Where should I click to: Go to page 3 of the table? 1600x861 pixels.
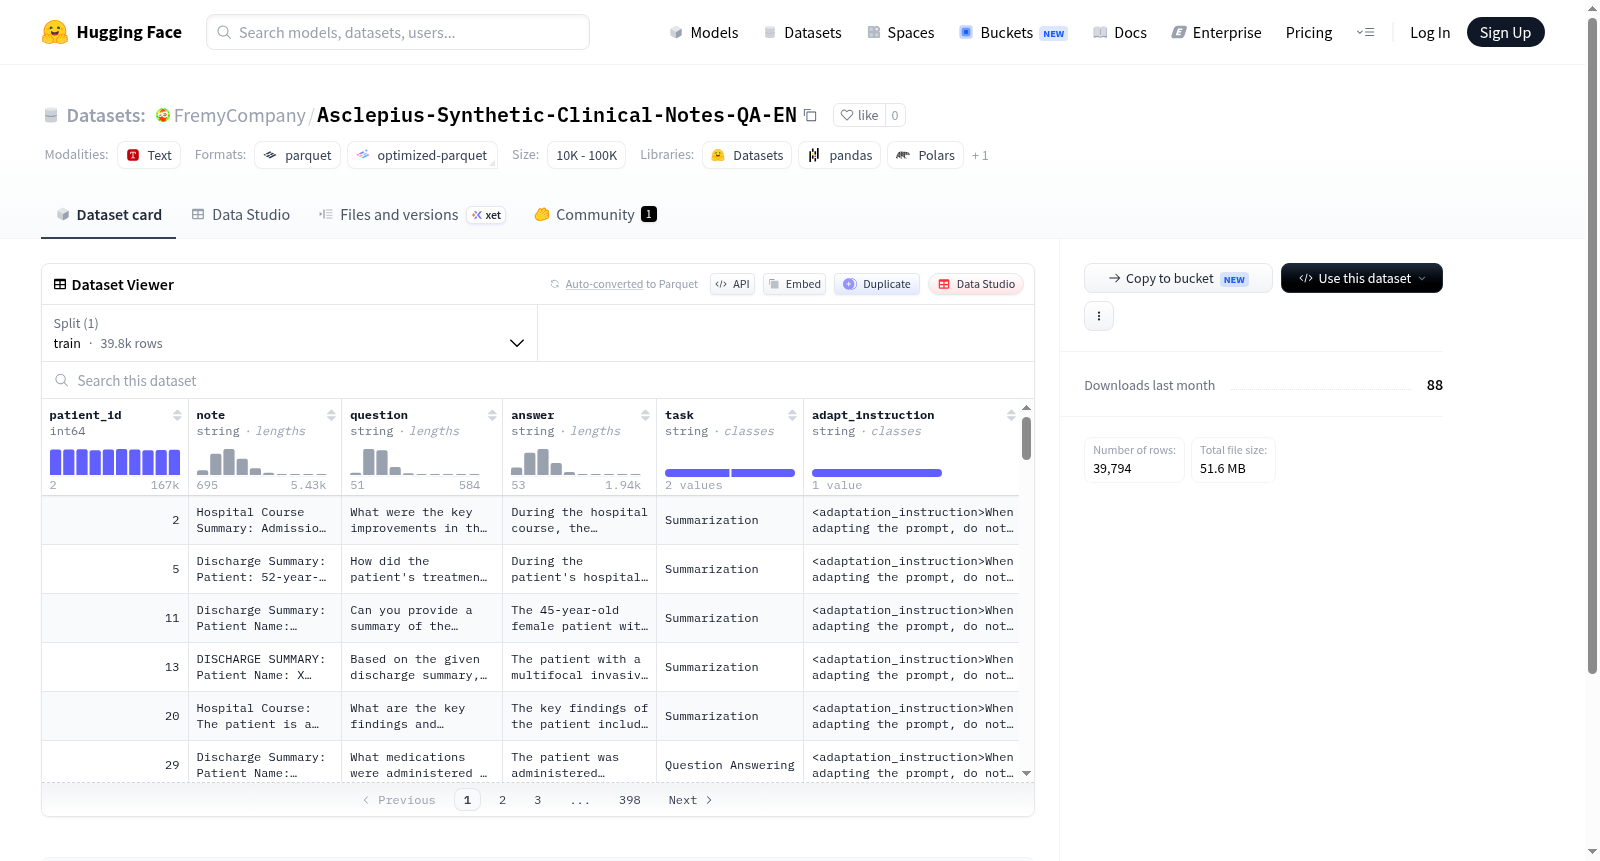pos(537,800)
